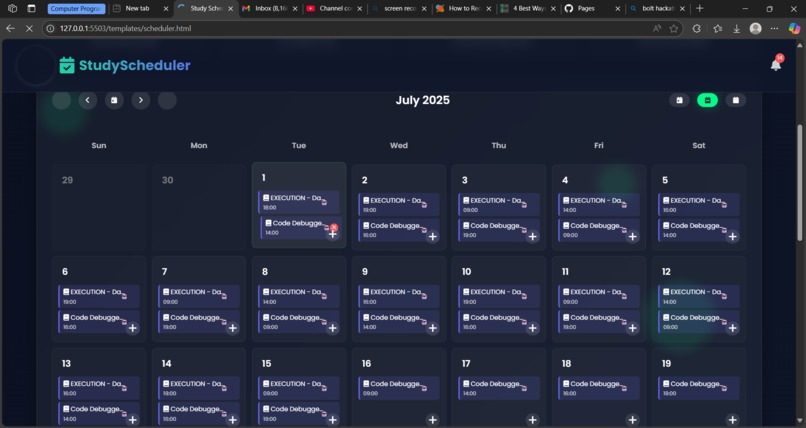Viewport: 806px width, 428px height.
Task: Add a session on July 7 with plus
Action: [233, 328]
